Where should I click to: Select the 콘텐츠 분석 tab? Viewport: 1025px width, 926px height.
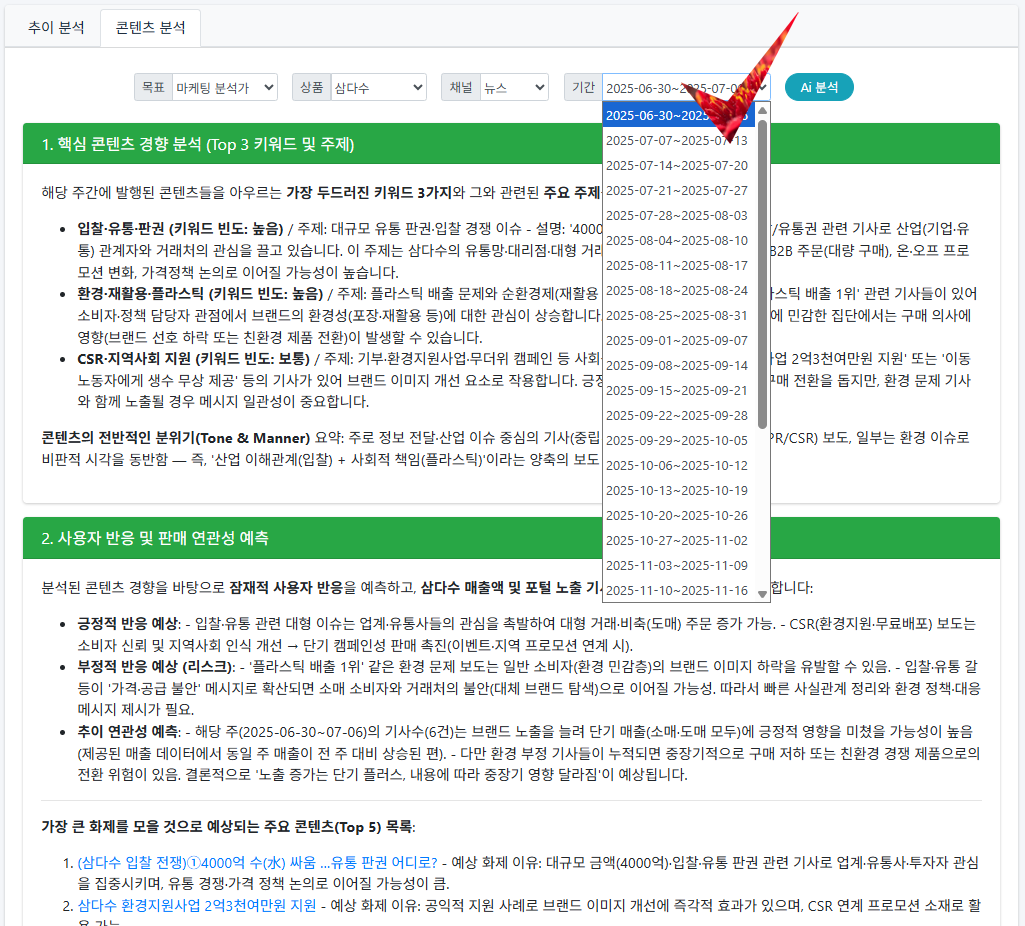click(150, 28)
